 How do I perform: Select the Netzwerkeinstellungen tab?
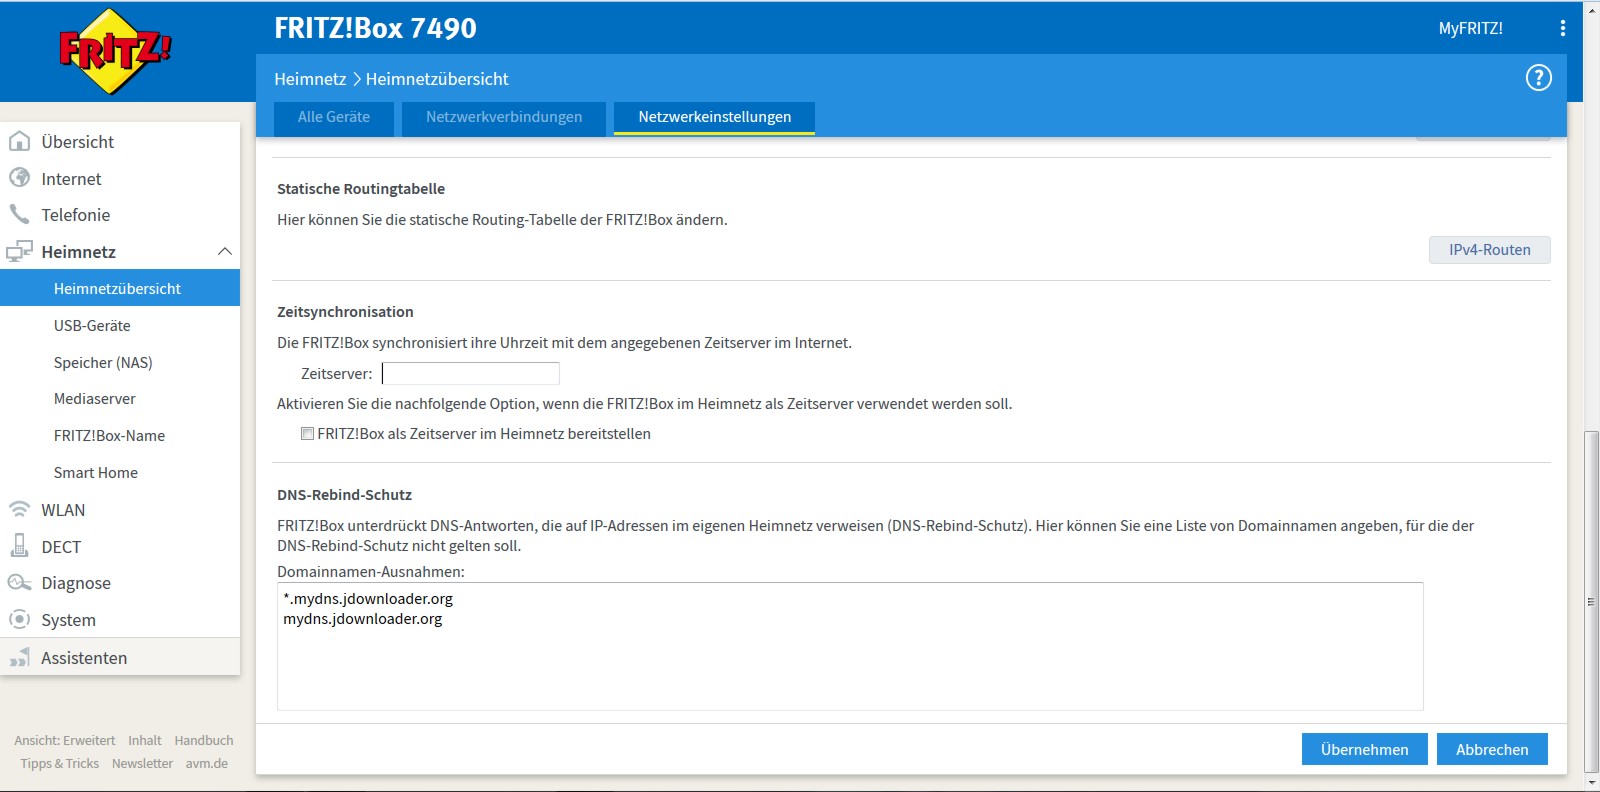click(x=715, y=117)
